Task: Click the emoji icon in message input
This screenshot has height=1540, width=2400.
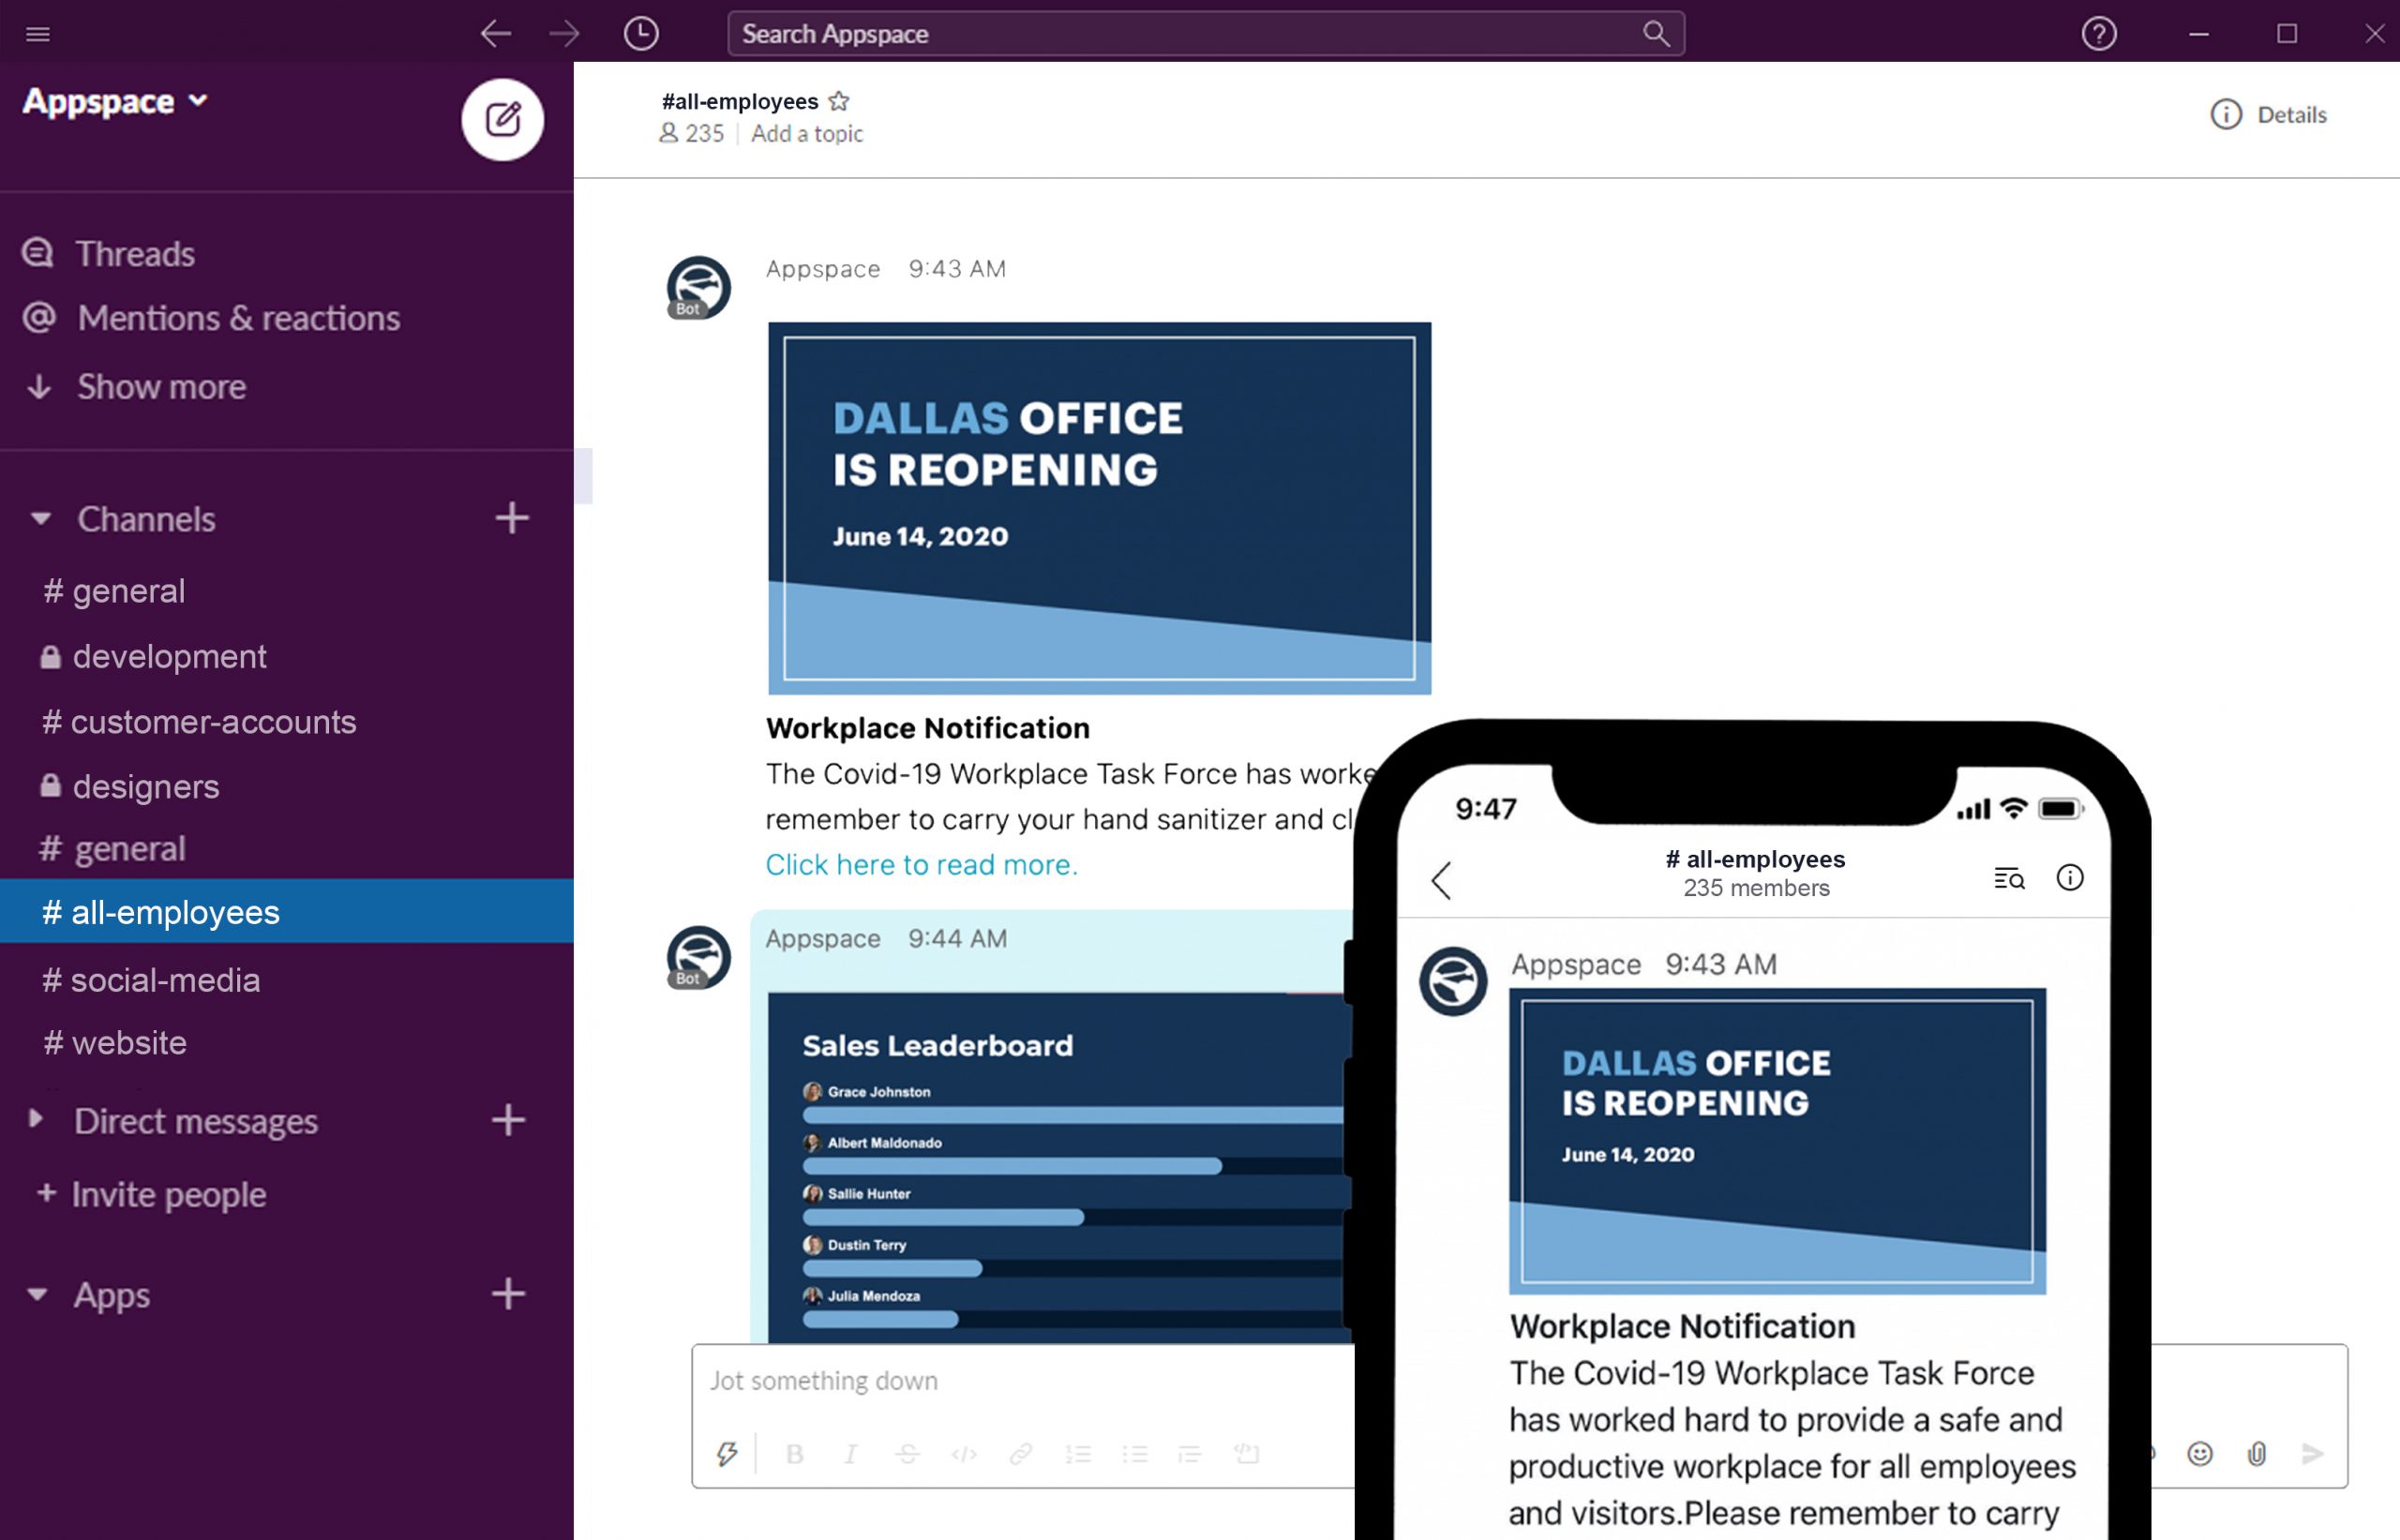Action: click(x=2198, y=1453)
